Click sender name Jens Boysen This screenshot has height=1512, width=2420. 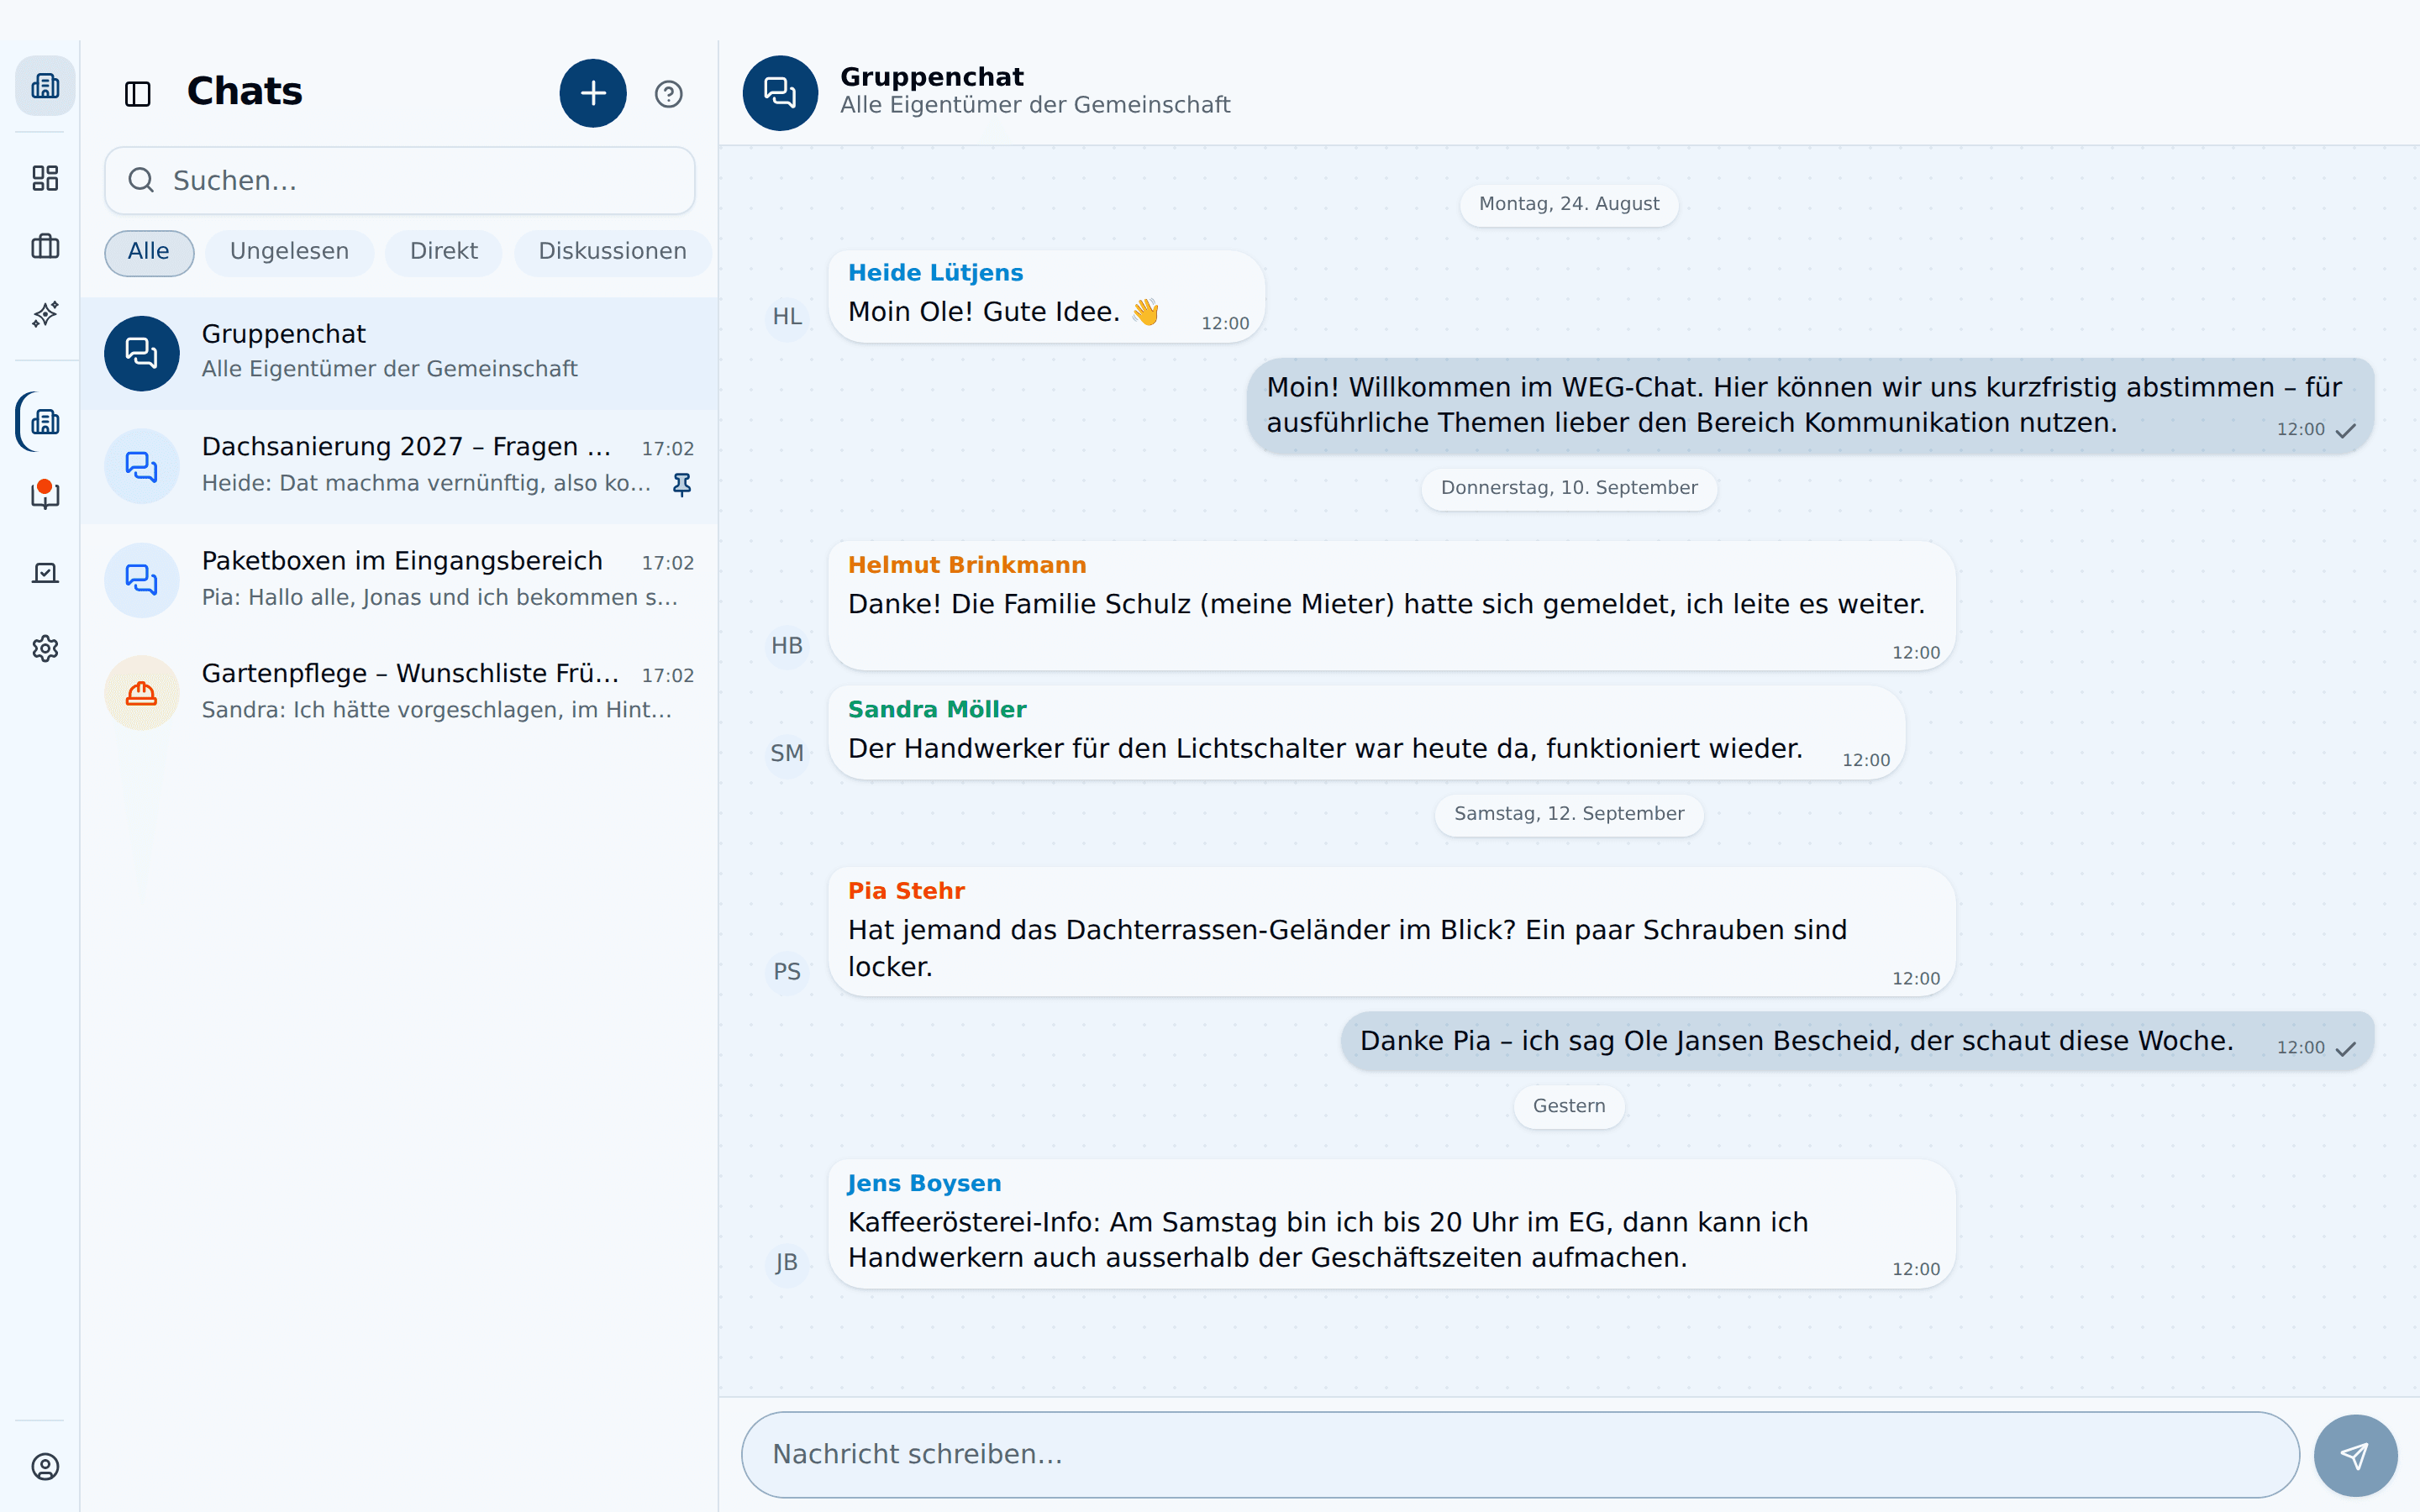click(x=924, y=1183)
